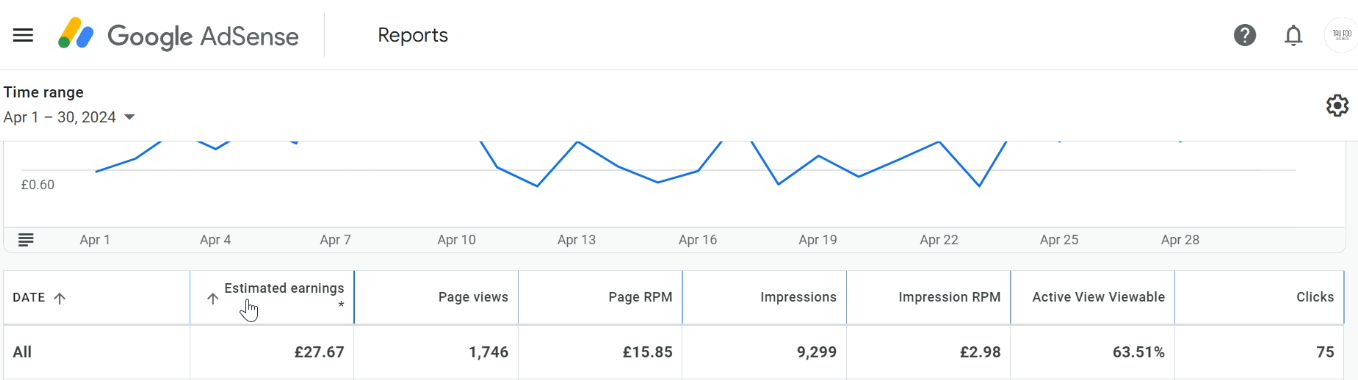Click the Estimated earnings sort arrow

click(212, 298)
